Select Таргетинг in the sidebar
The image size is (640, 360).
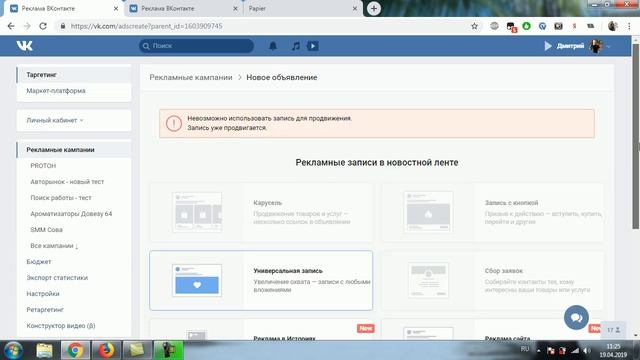coord(74,75)
